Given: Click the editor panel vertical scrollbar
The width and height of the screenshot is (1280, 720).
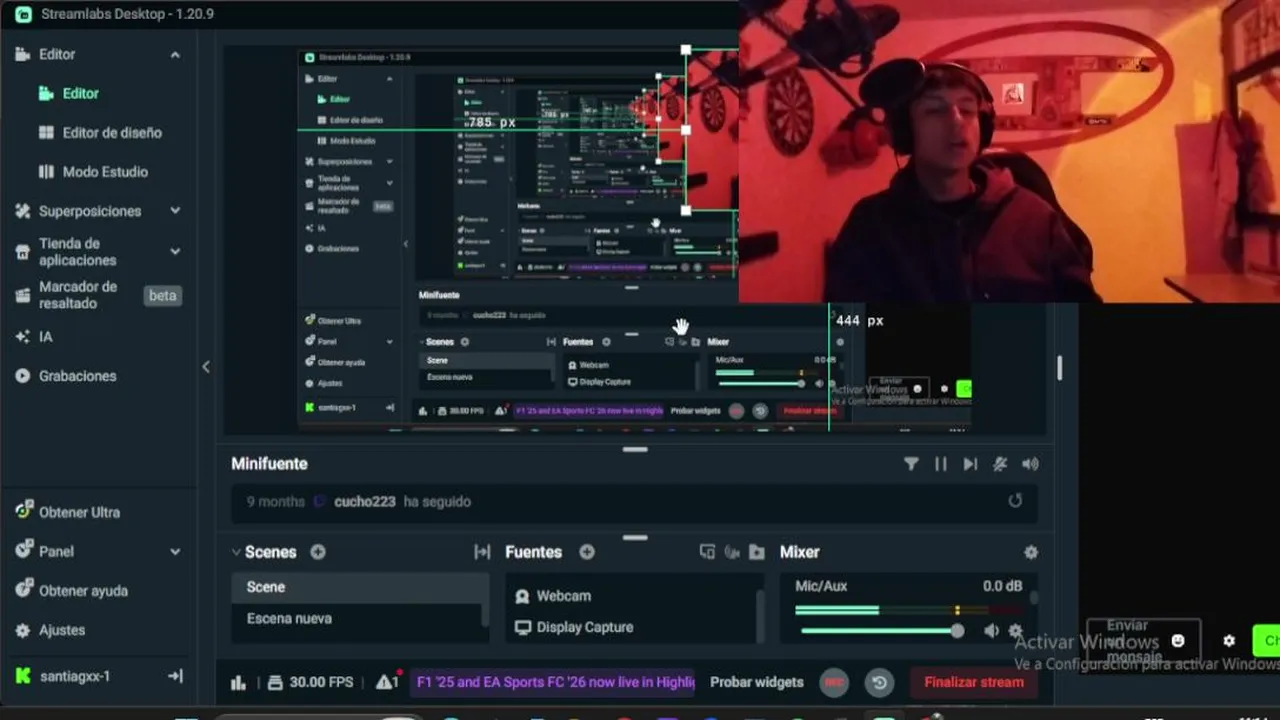Looking at the screenshot, I should point(1059,367).
